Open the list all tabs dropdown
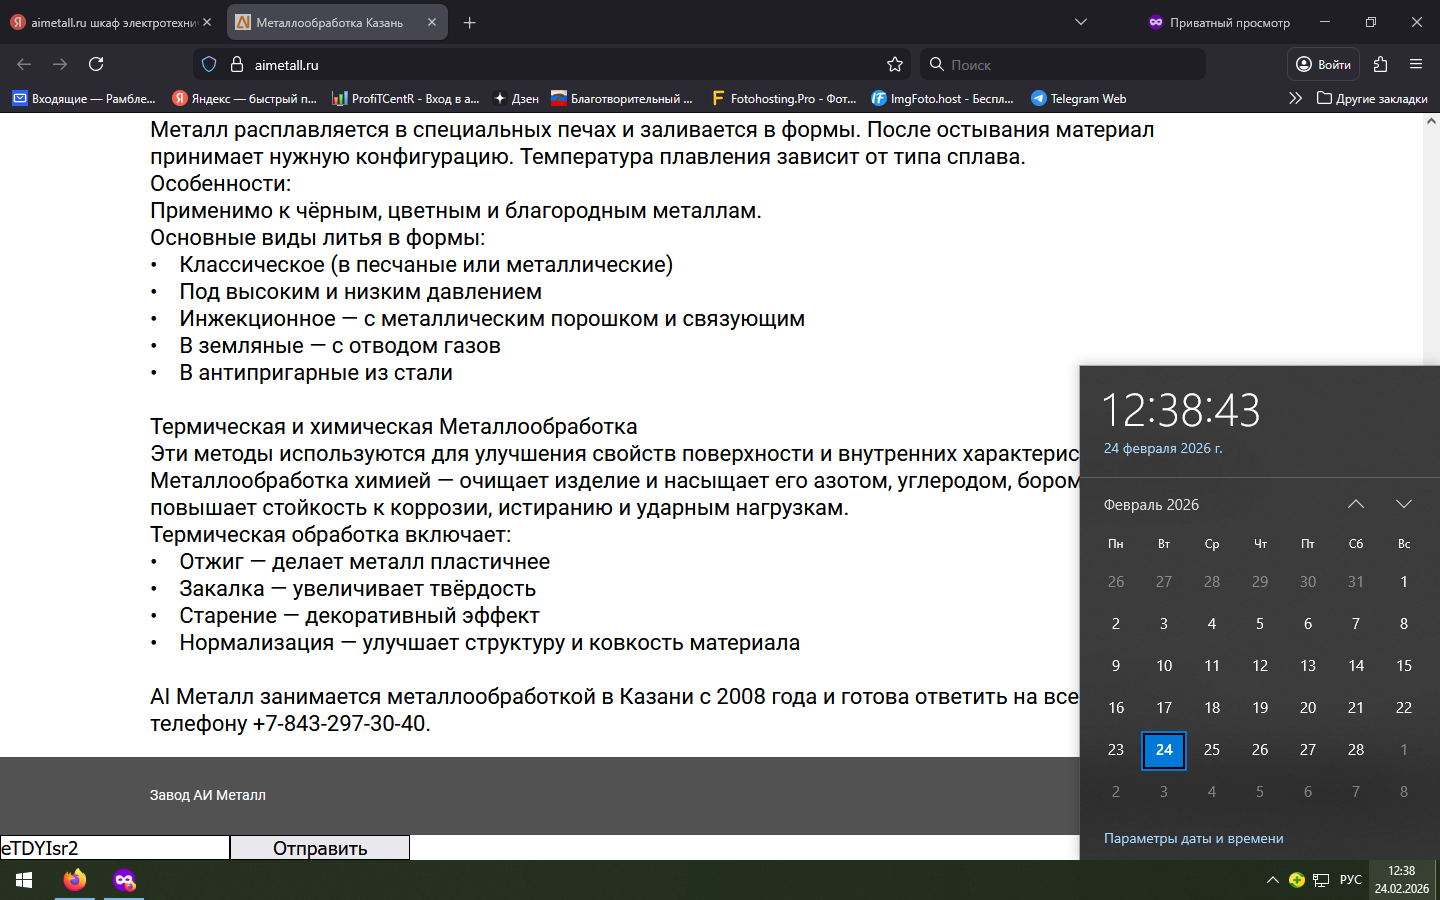The image size is (1440, 900). pyautogui.click(x=1080, y=22)
